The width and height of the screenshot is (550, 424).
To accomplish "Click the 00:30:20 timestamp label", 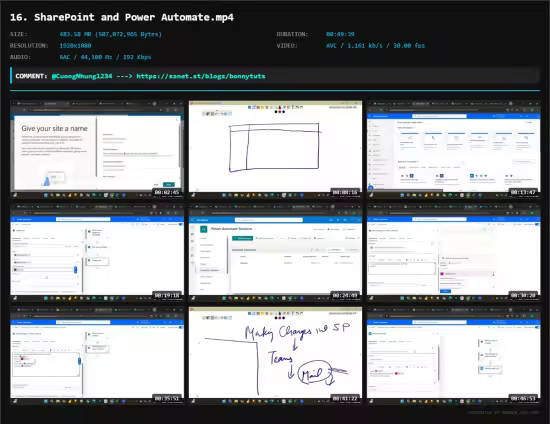I will (523, 296).
